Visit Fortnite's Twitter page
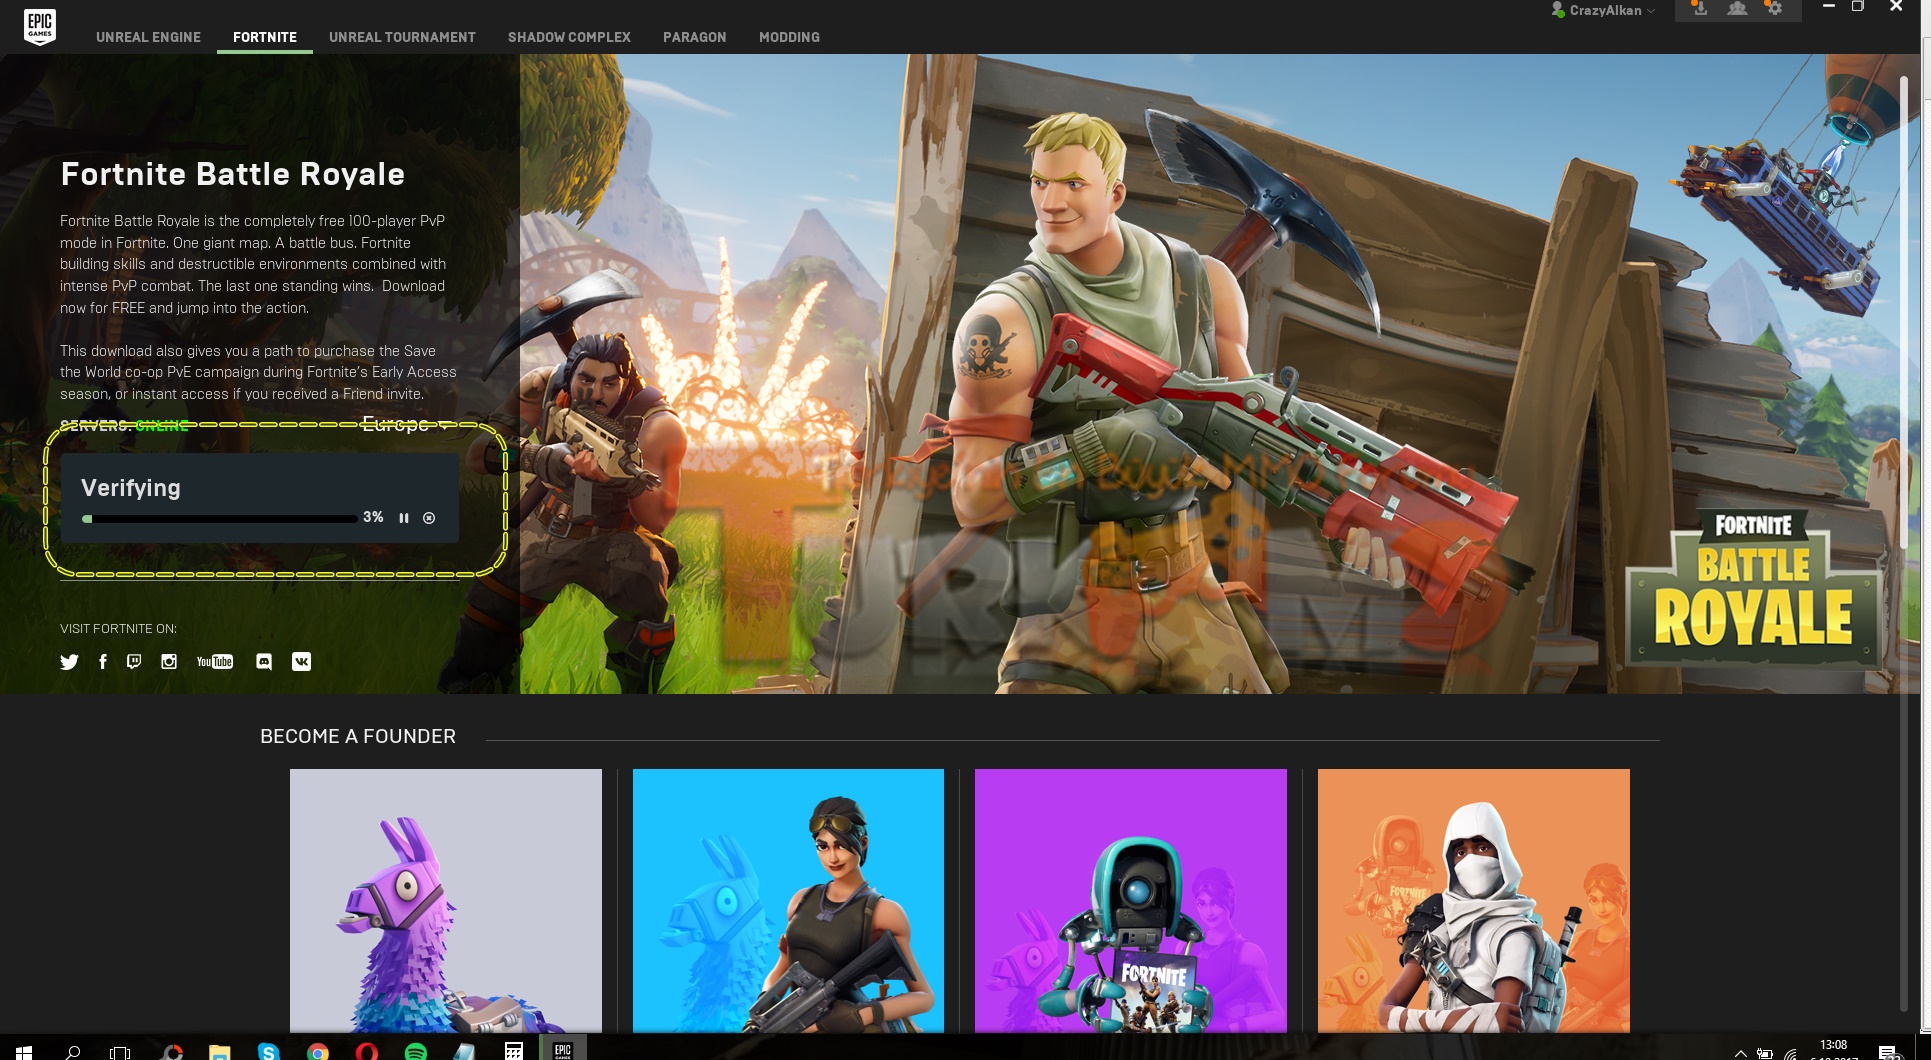 69,662
